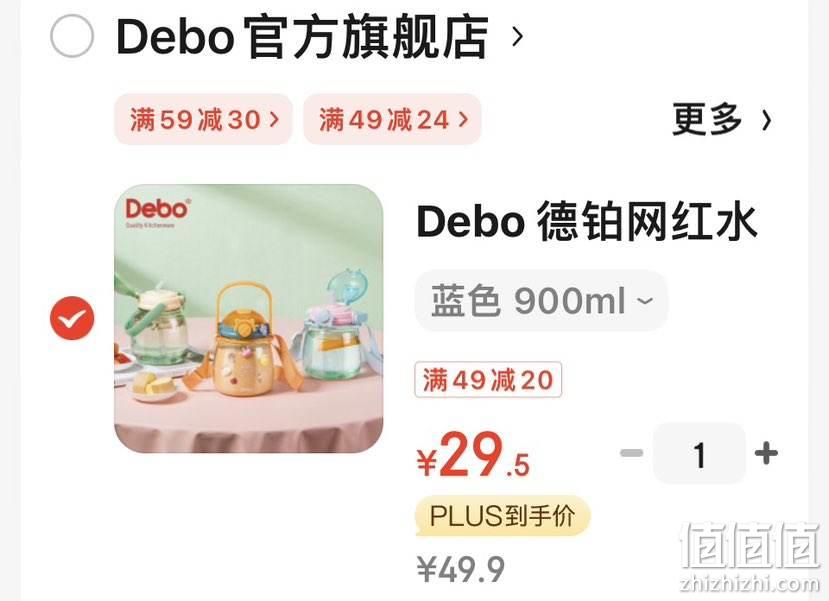829x601 pixels.
Task: Open the Debo 德铂网红水 product title
Action: click(x=586, y=222)
